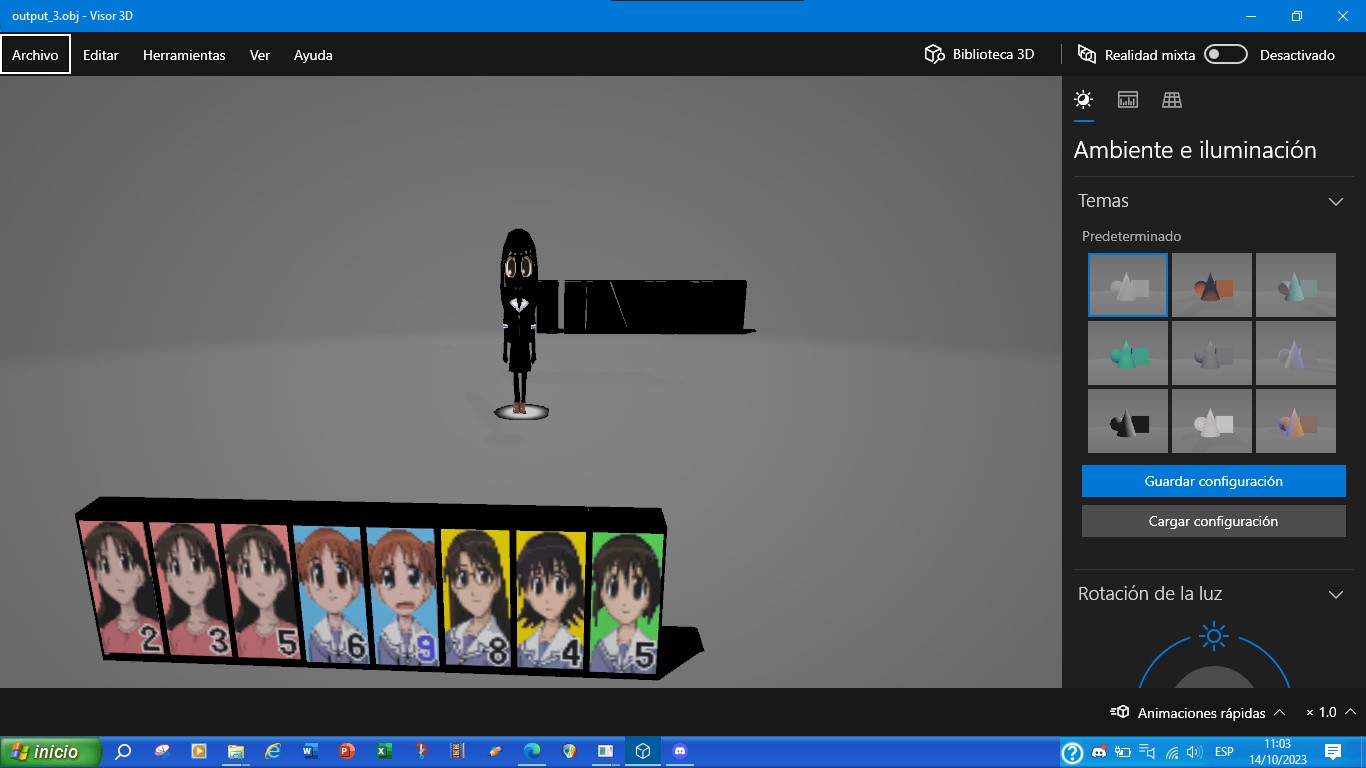The width and height of the screenshot is (1366, 768).
Task: Open the grid and views panel tab
Action: pyautogui.click(x=1172, y=99)
